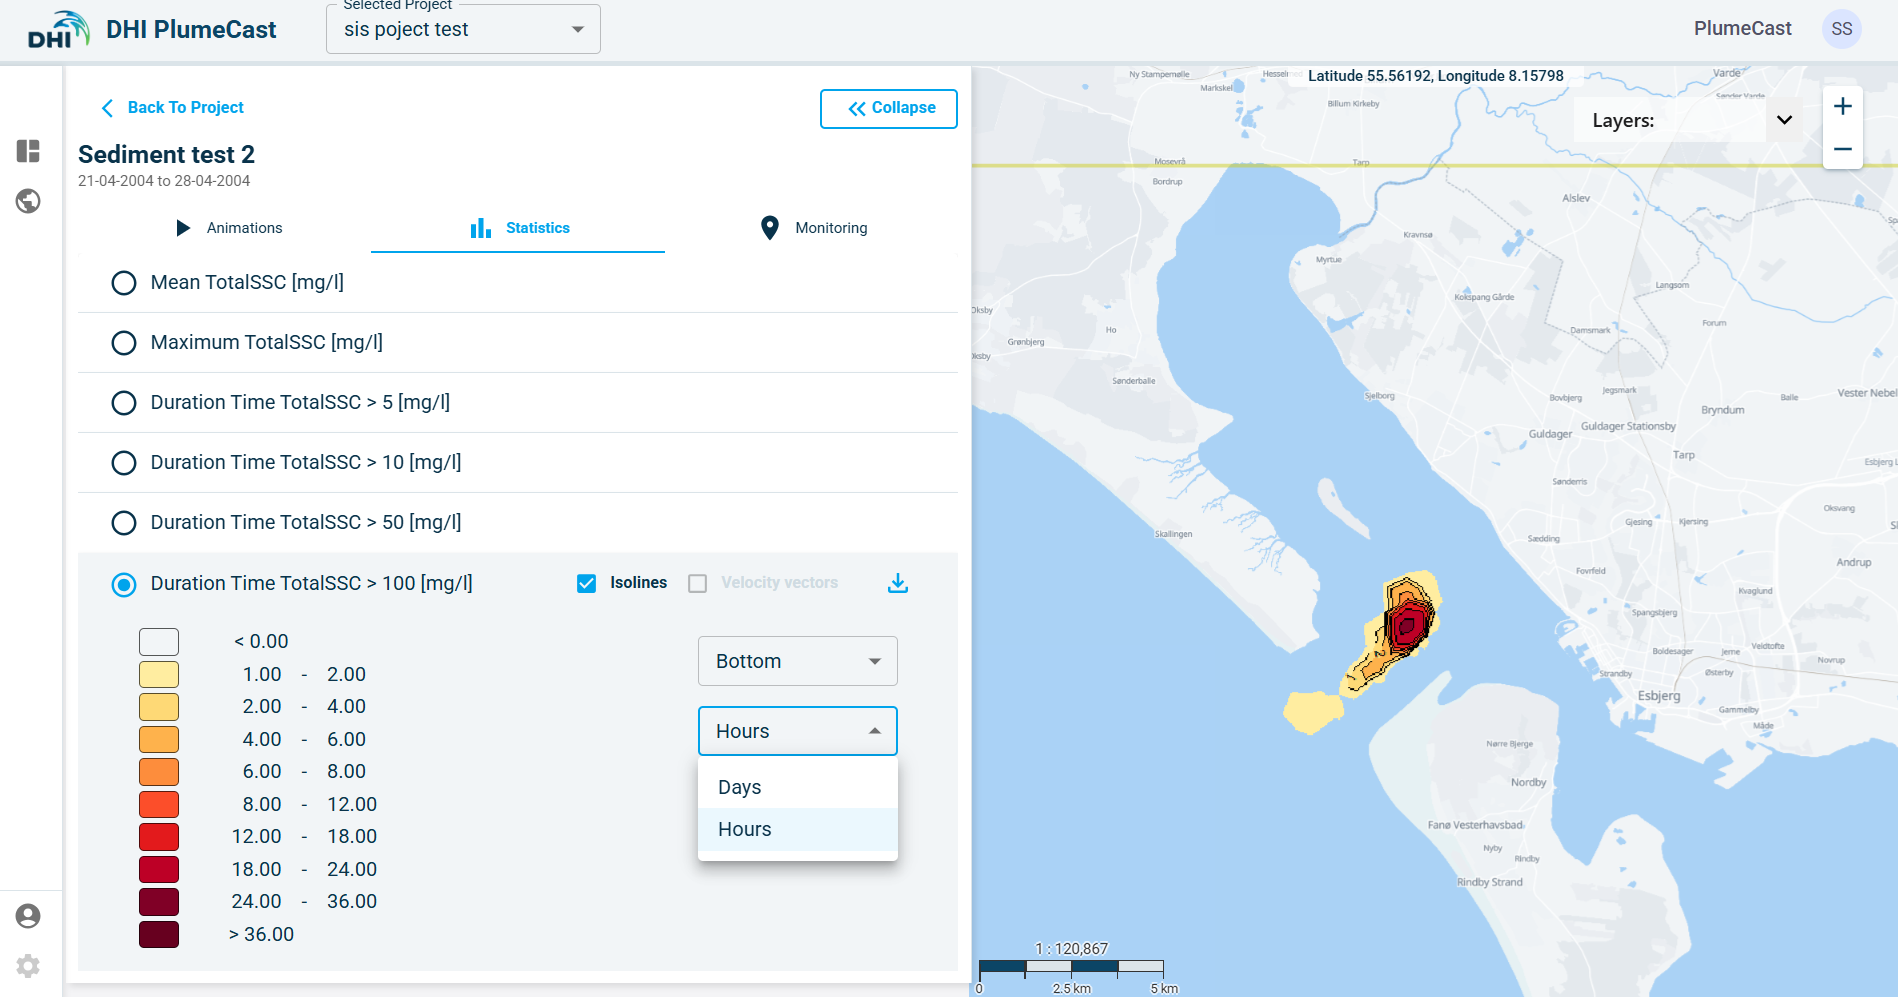Click the Collapse panel button

(x=888, y=108)
